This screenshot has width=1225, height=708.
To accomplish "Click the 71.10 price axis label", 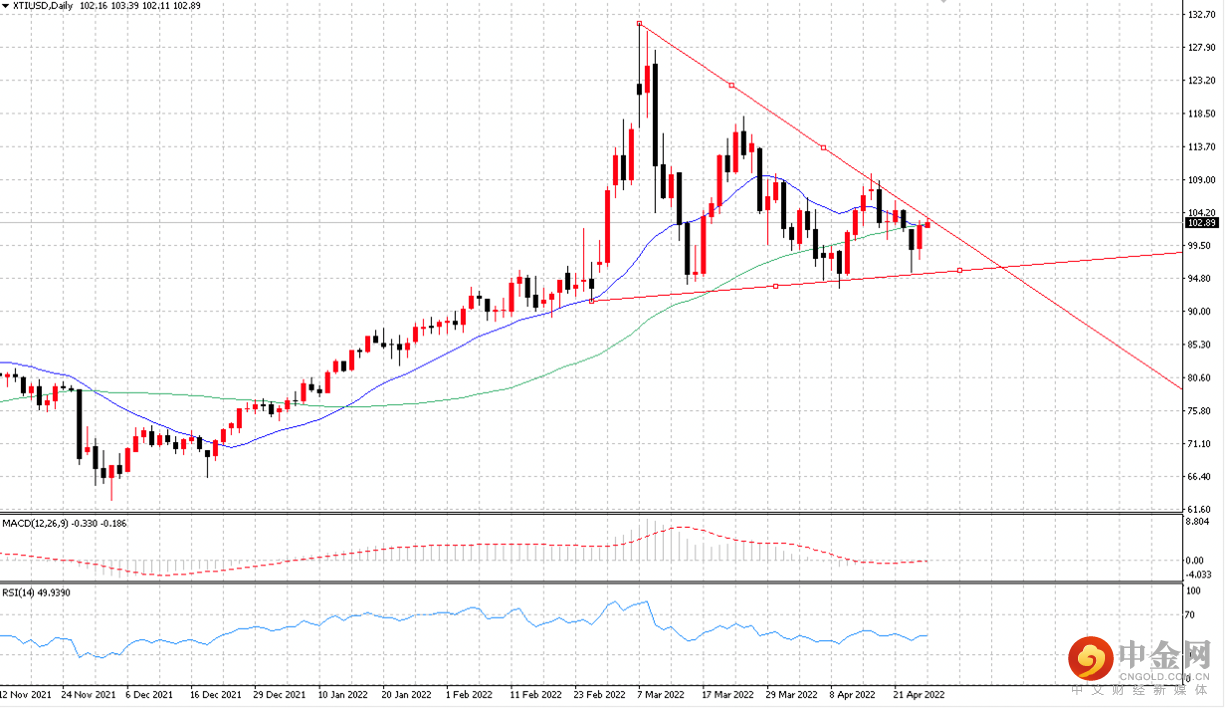I will [1198, 444].
